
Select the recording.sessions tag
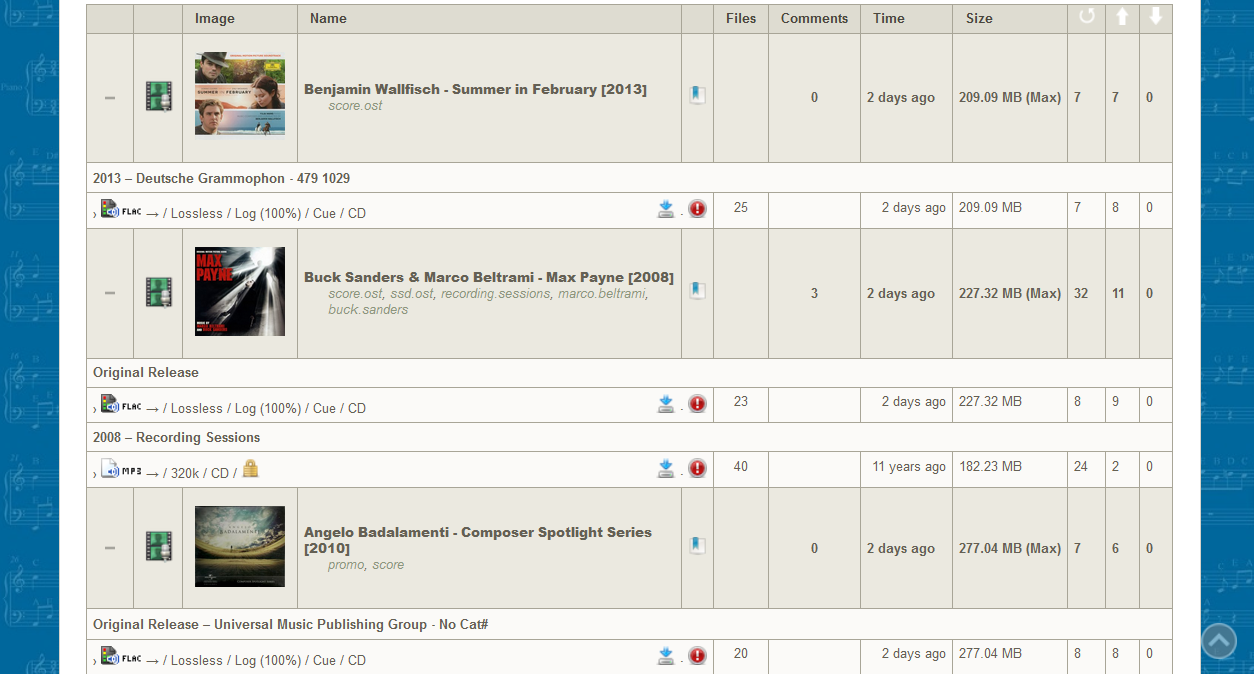tap(495, 294)
